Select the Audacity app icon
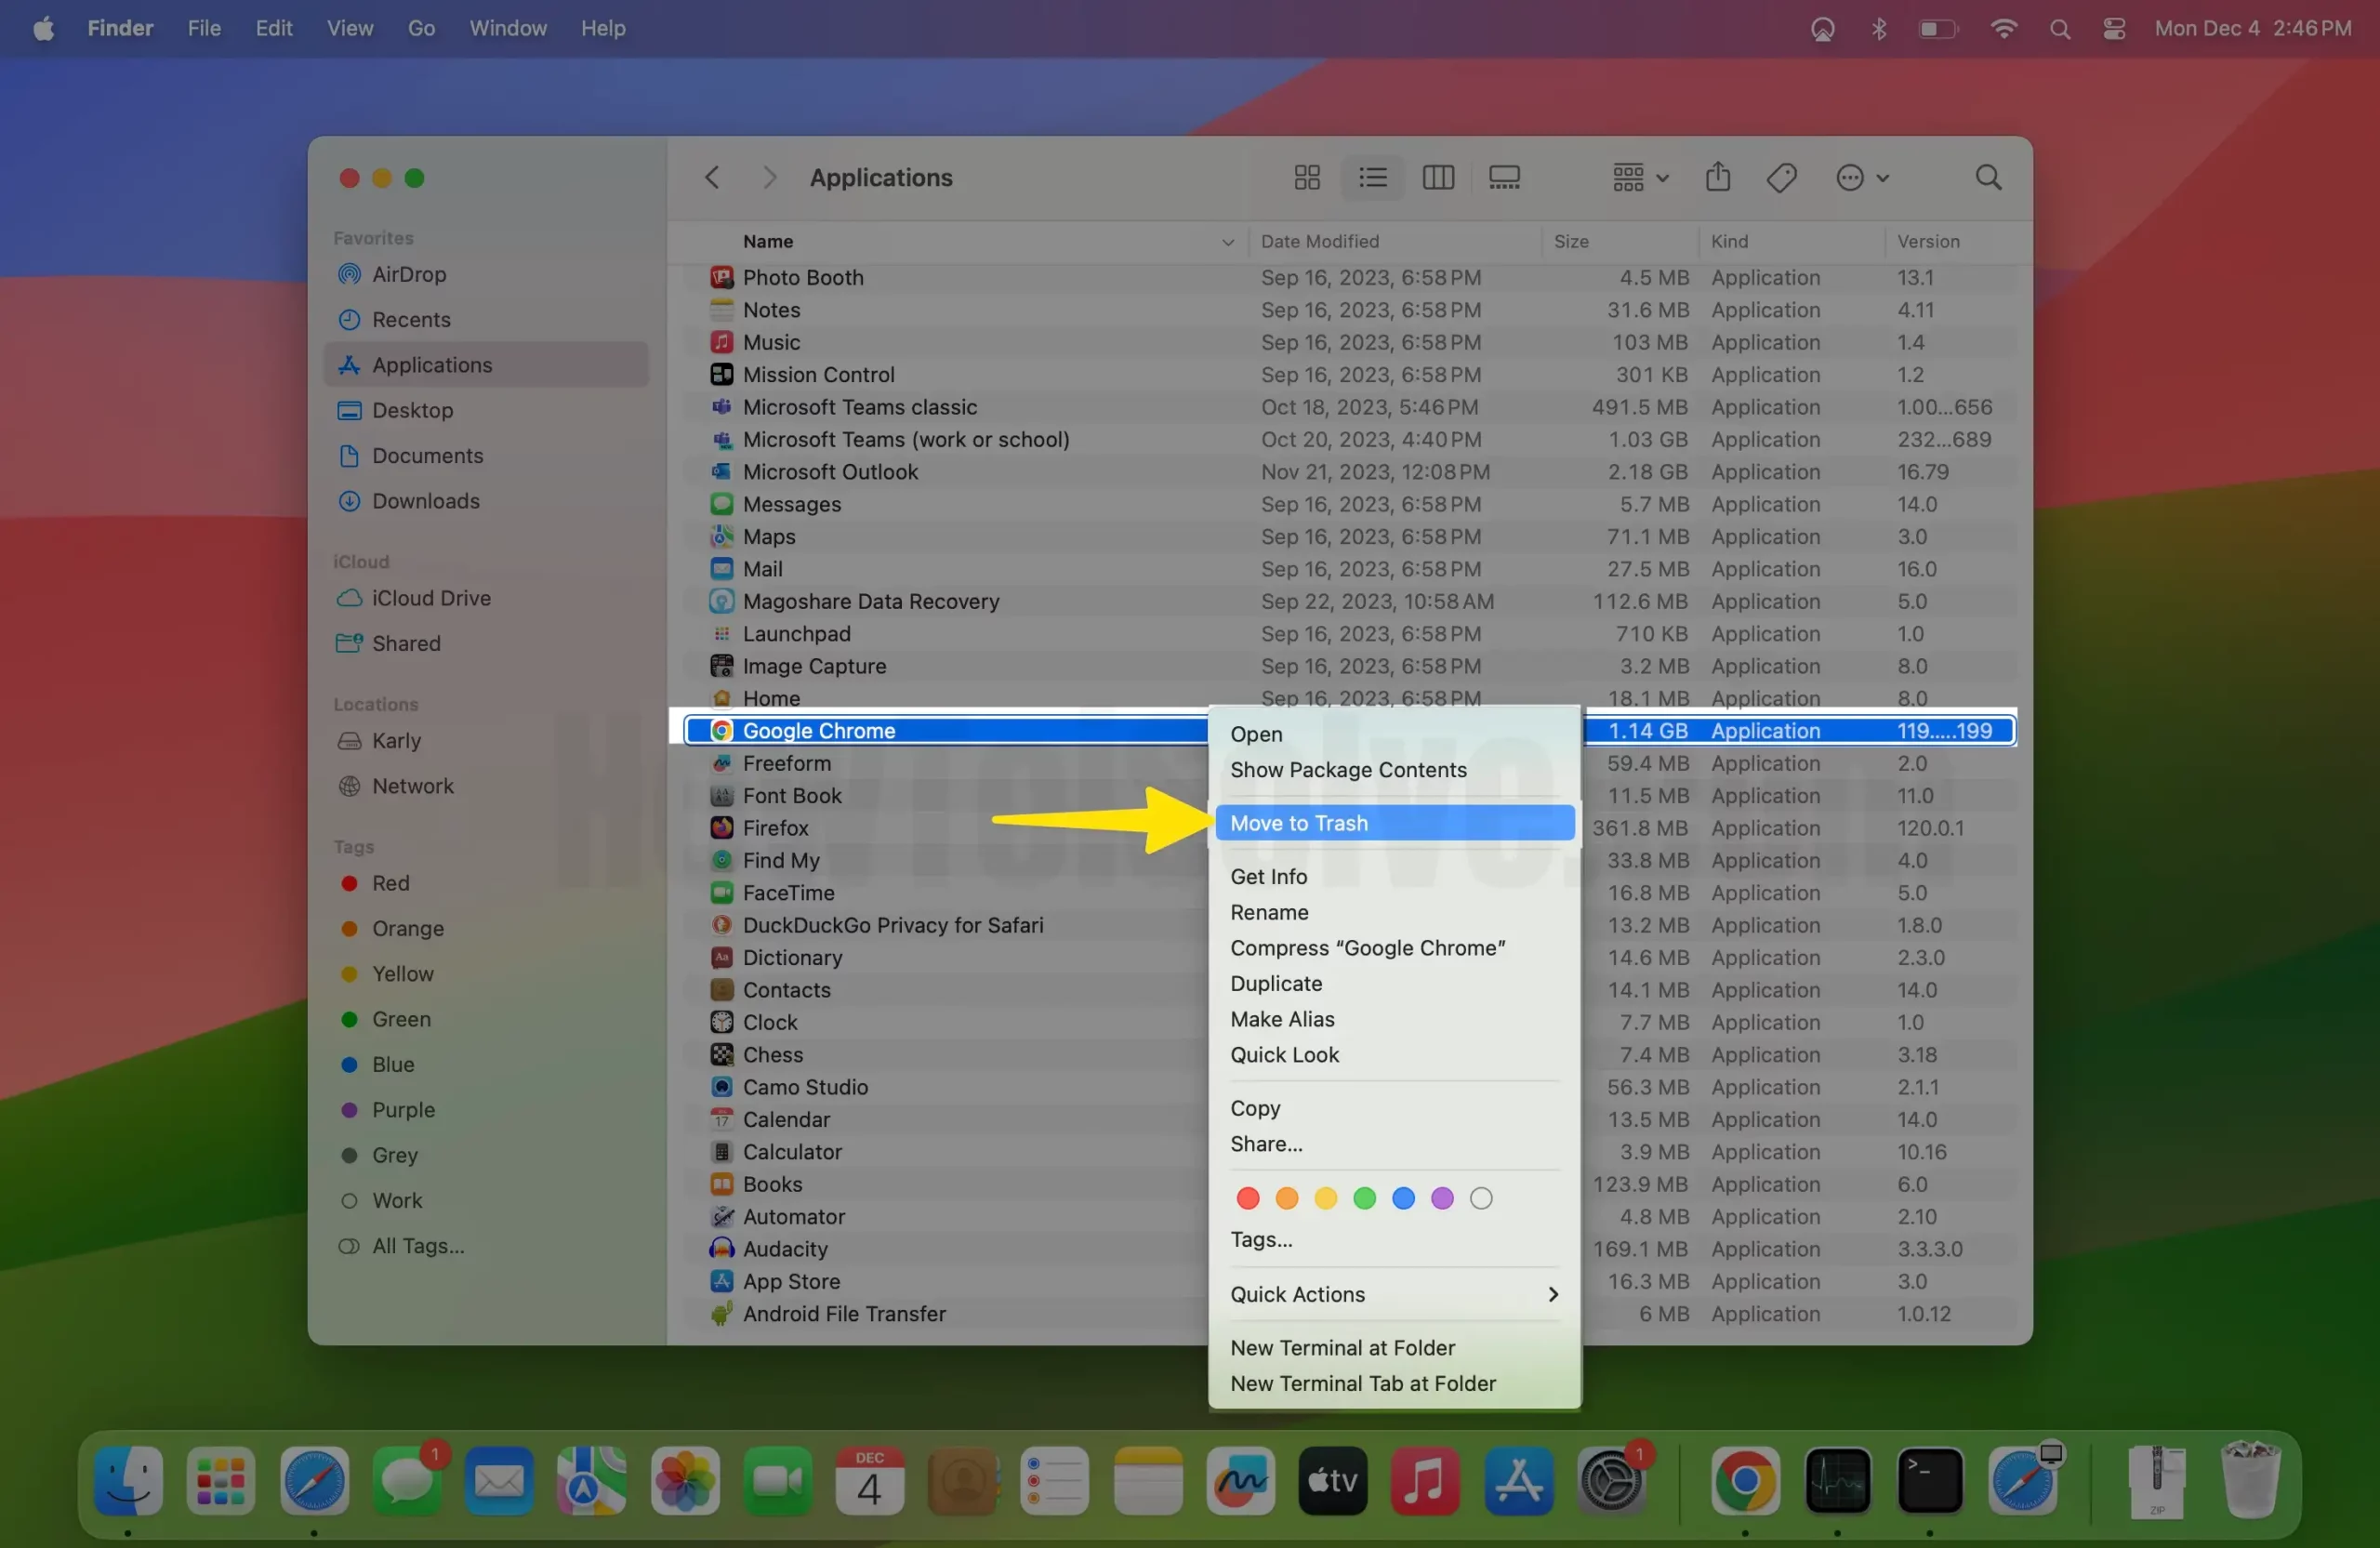Screen dimensions: 2380x1548 tap(721, 1249)
